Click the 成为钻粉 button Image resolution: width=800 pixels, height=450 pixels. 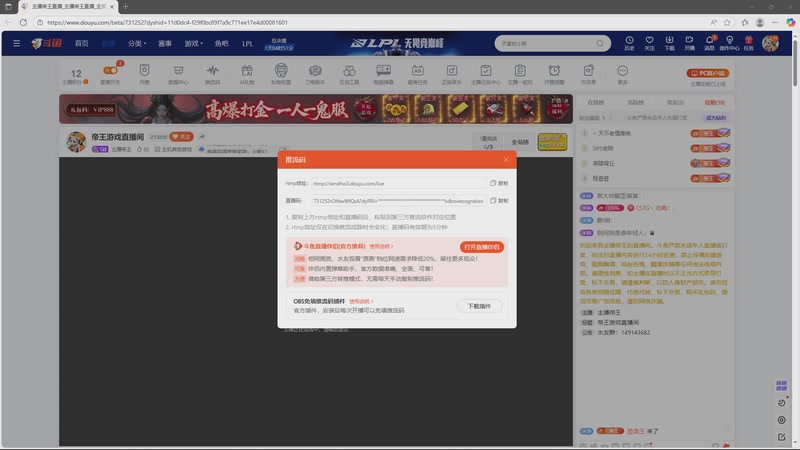tap(716, 118)
